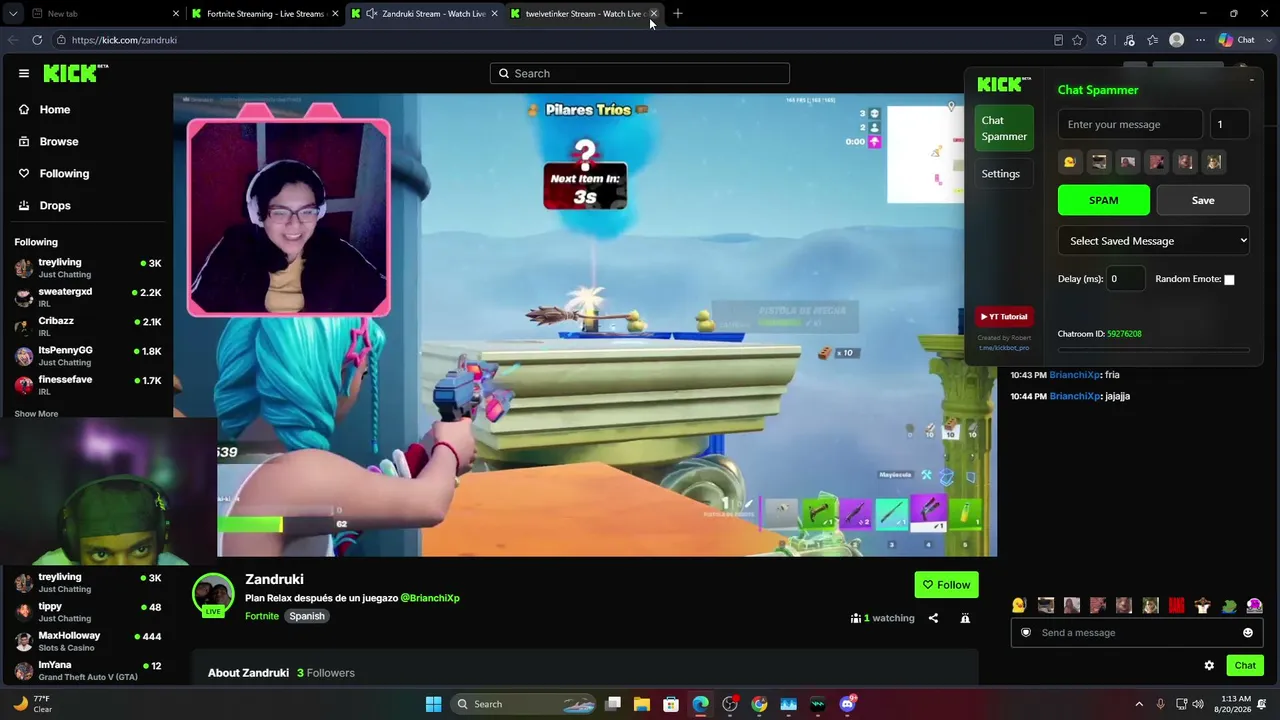The width and height of the screenshot is (1280, 720).
Task: Click the green SPAM button
Action: (1104, 200)
